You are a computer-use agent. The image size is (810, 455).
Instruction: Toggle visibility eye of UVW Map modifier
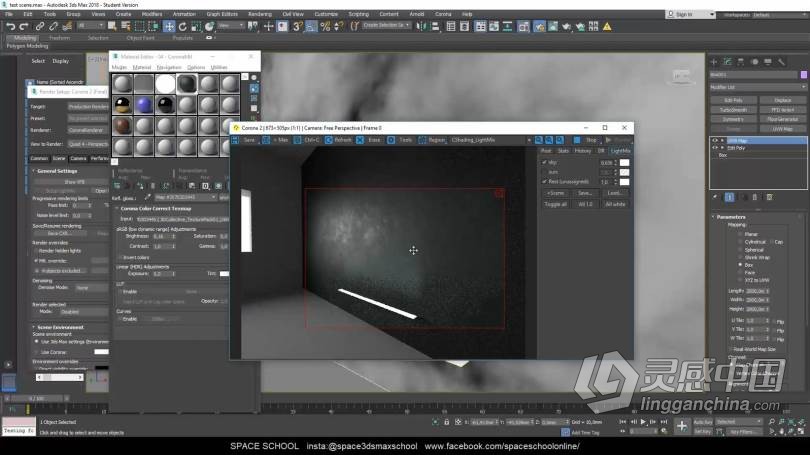click(x=715, y=140)
